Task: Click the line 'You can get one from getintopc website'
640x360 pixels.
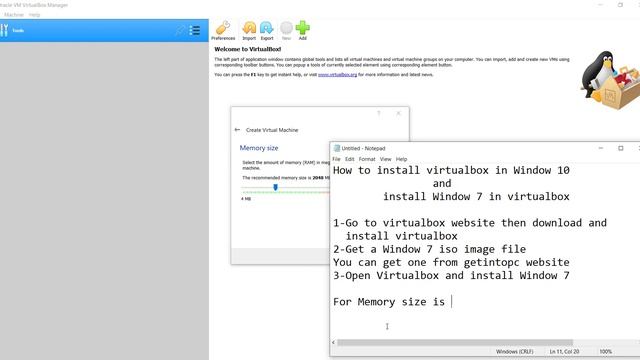Action: coord(451,262)
